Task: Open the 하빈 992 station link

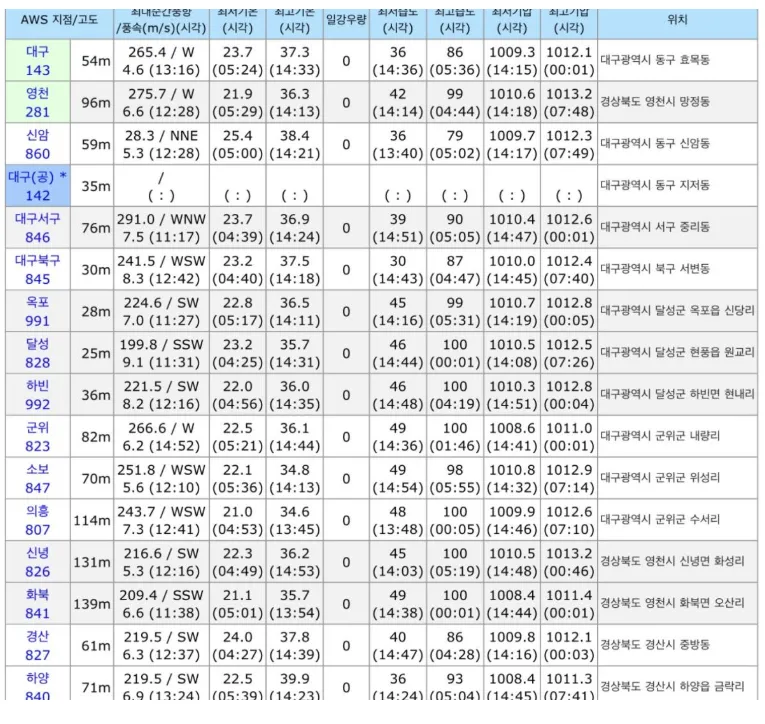Action: tap(38, 395)
